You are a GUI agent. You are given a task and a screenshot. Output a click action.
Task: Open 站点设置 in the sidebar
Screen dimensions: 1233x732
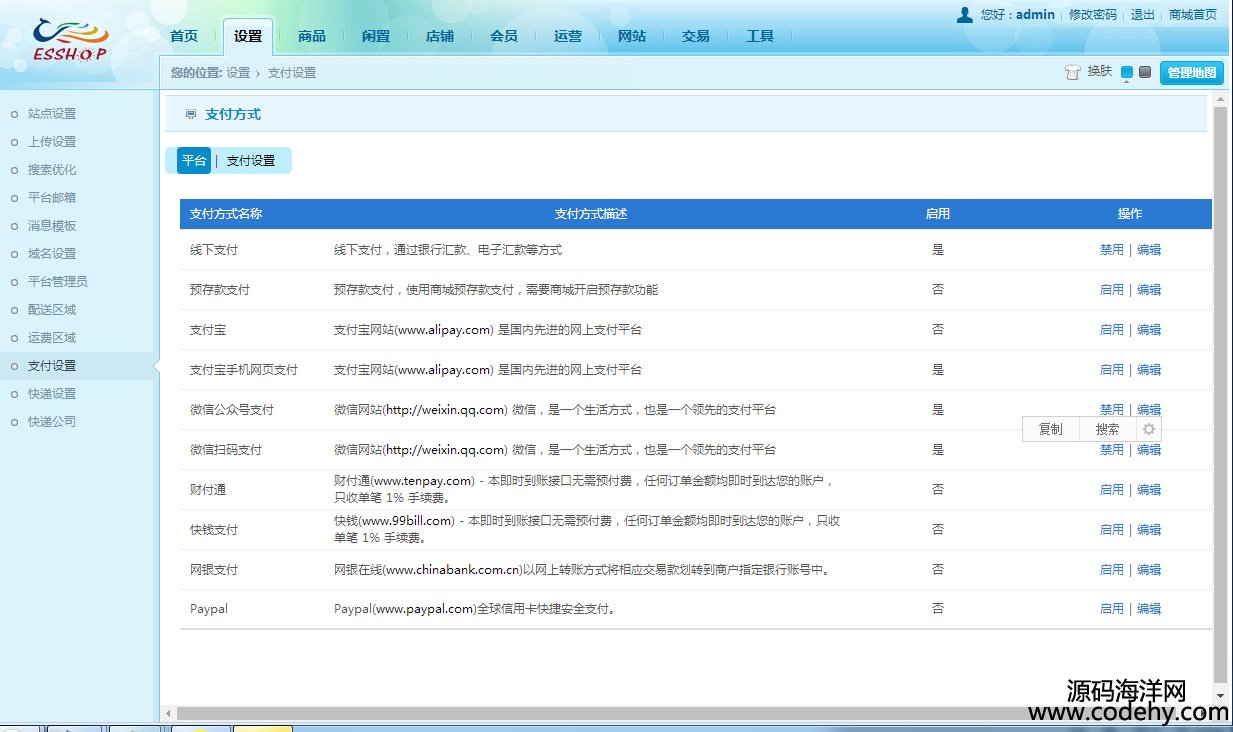coord(52,114)
